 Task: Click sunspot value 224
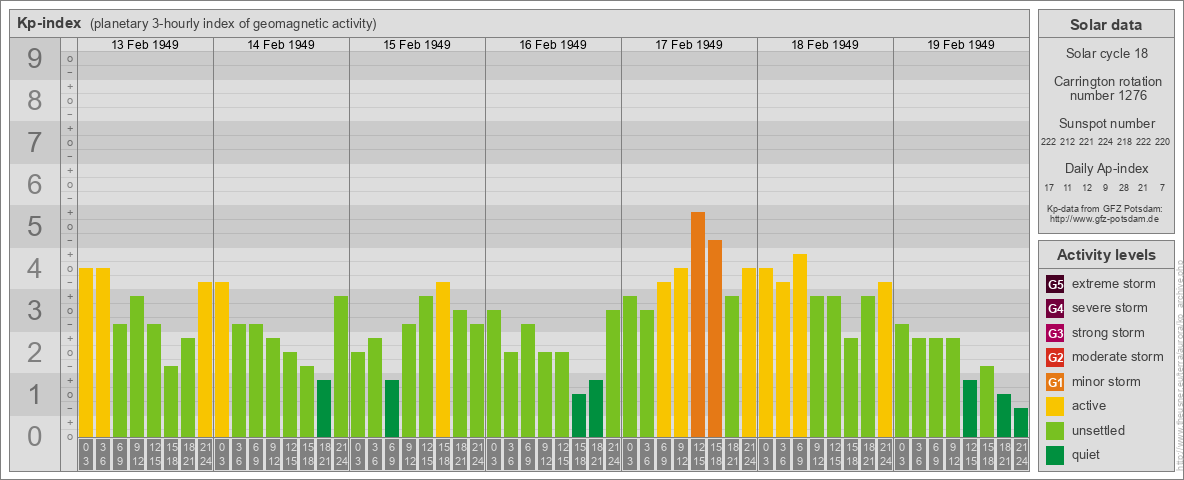click(x=1105, y=142)
